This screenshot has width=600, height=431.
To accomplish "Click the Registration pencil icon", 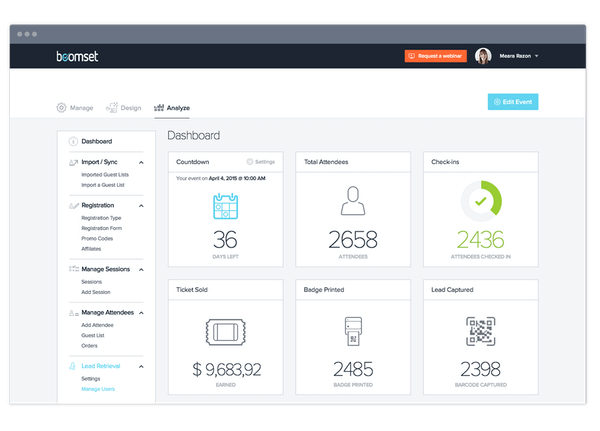I will [x=74, y=206].
